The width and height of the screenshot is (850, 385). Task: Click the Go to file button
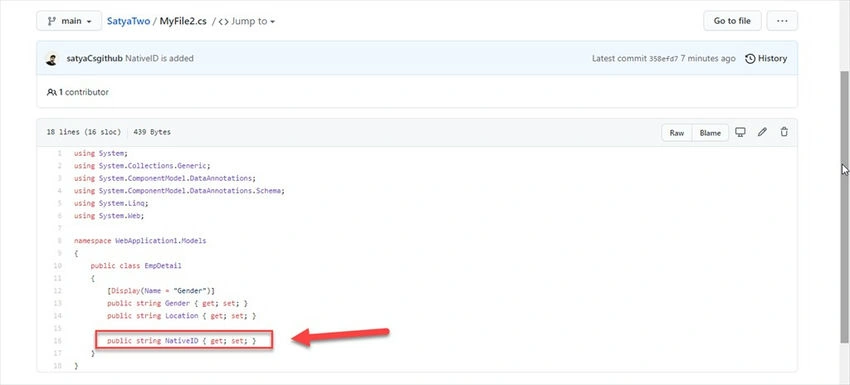tap(732, 21)
